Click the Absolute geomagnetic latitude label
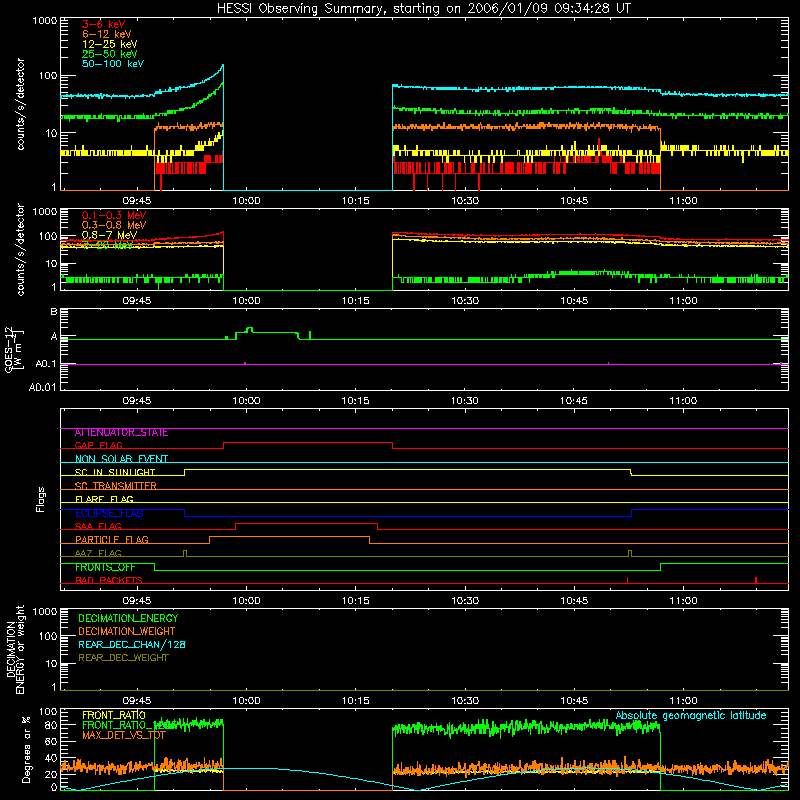 point(691,715)
